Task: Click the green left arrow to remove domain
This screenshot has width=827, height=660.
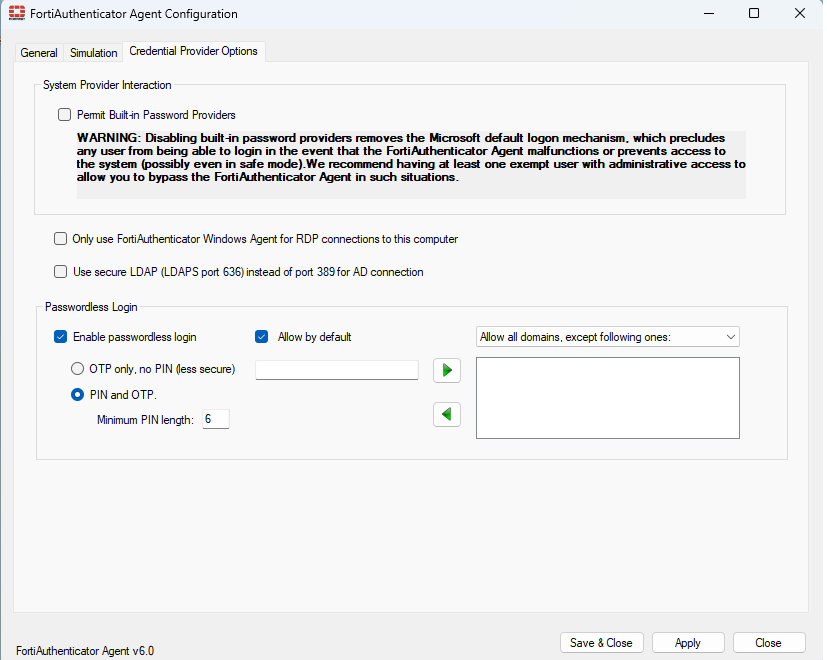Action: [446, 414]
